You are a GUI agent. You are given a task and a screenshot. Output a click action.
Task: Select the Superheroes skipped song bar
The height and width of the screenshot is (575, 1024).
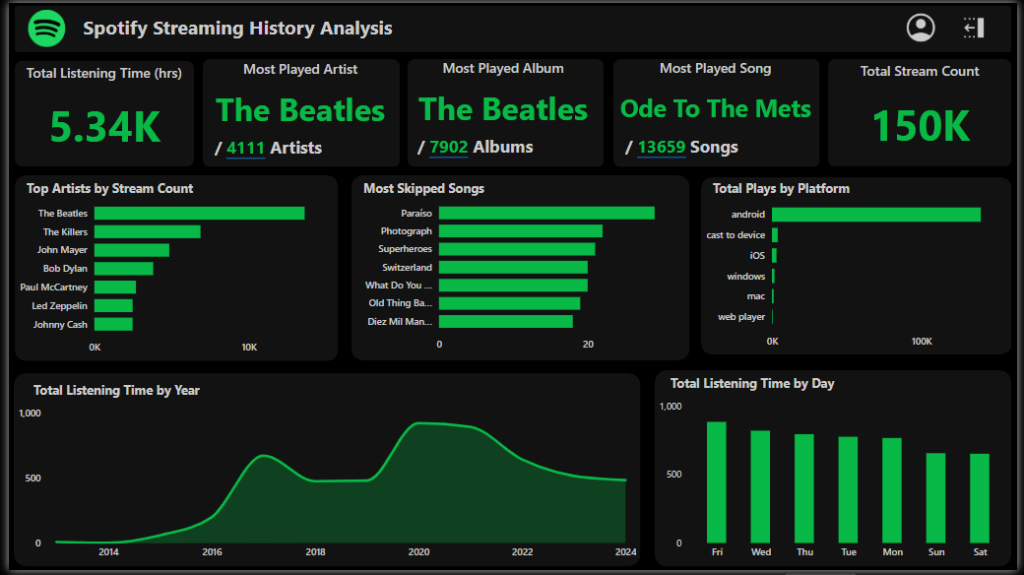point(517,249)
